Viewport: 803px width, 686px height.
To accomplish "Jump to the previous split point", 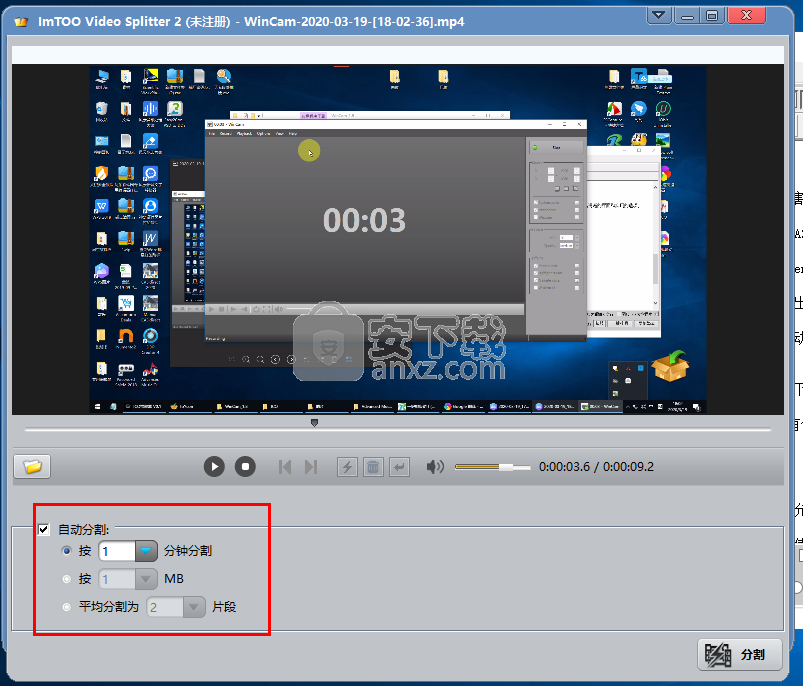I will coord(285,467).
